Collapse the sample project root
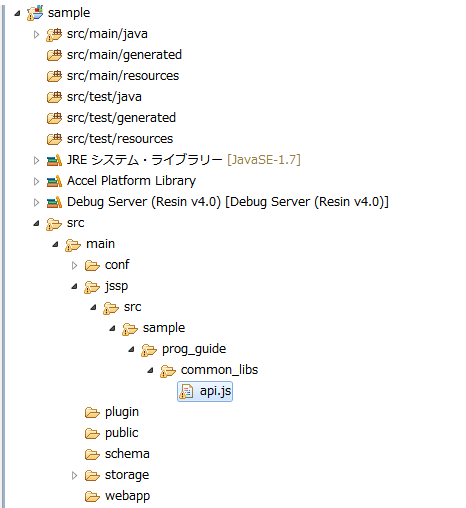 click(x=17, y=13)
